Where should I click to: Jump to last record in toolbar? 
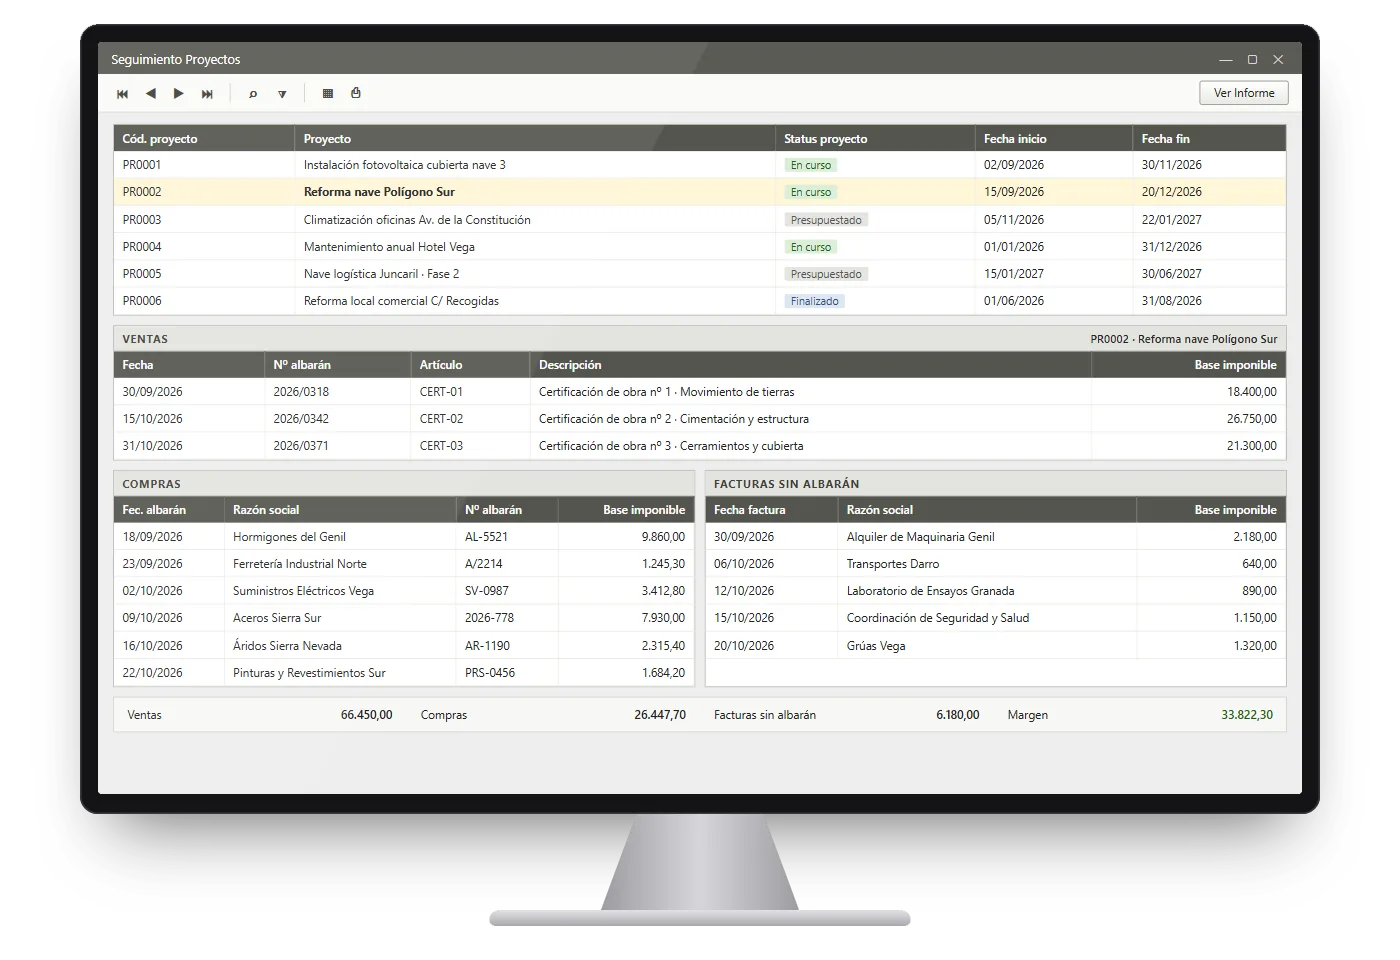pos(207,94)
